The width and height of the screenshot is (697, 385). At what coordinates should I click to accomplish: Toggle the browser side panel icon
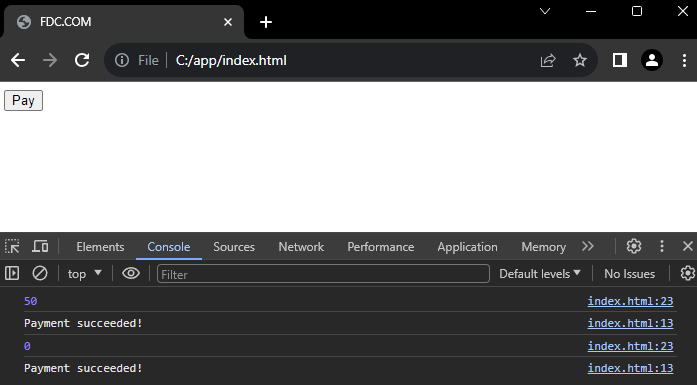pyautogui.click(x=620, y=60)
